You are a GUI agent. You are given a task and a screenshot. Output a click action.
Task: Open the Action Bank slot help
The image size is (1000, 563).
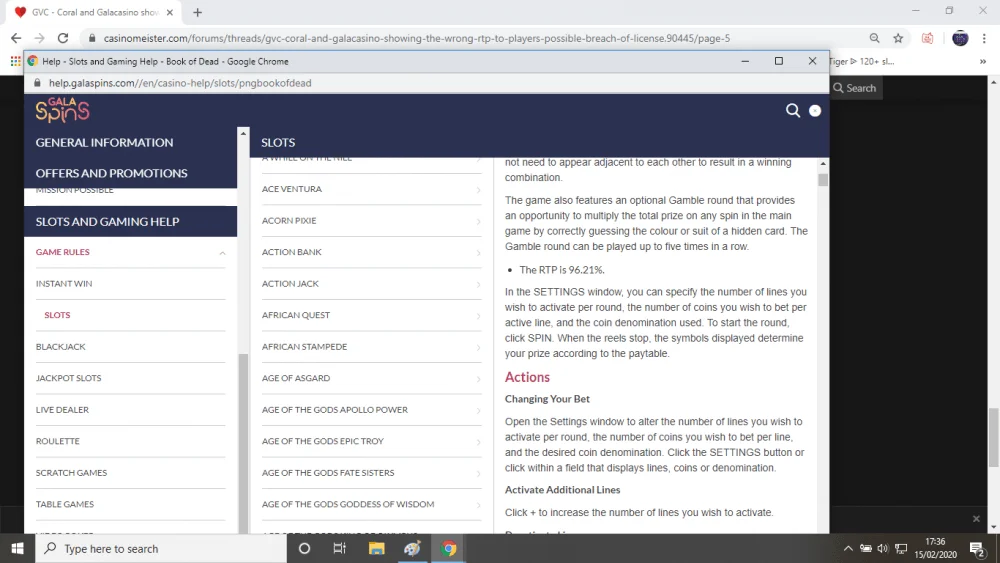tap(371, 252)
